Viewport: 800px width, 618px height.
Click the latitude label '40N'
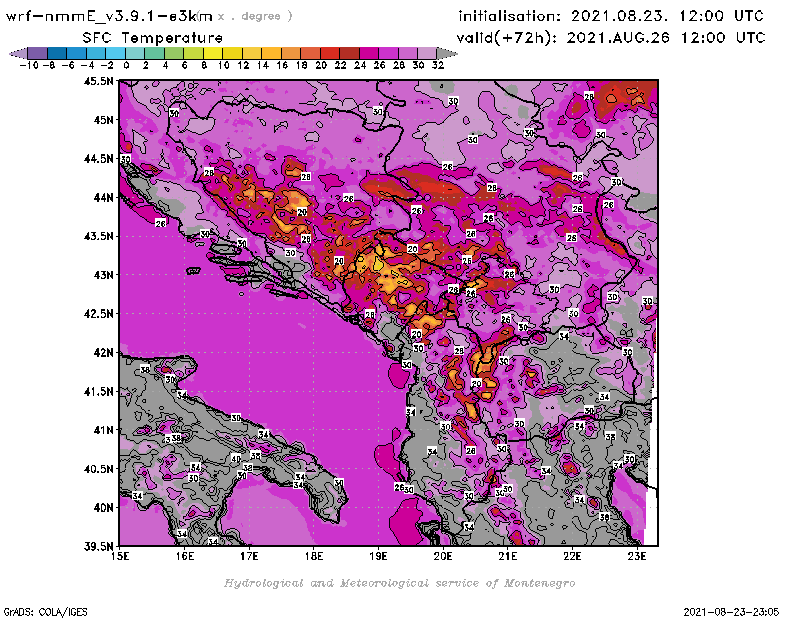click(x=104, y=508)
